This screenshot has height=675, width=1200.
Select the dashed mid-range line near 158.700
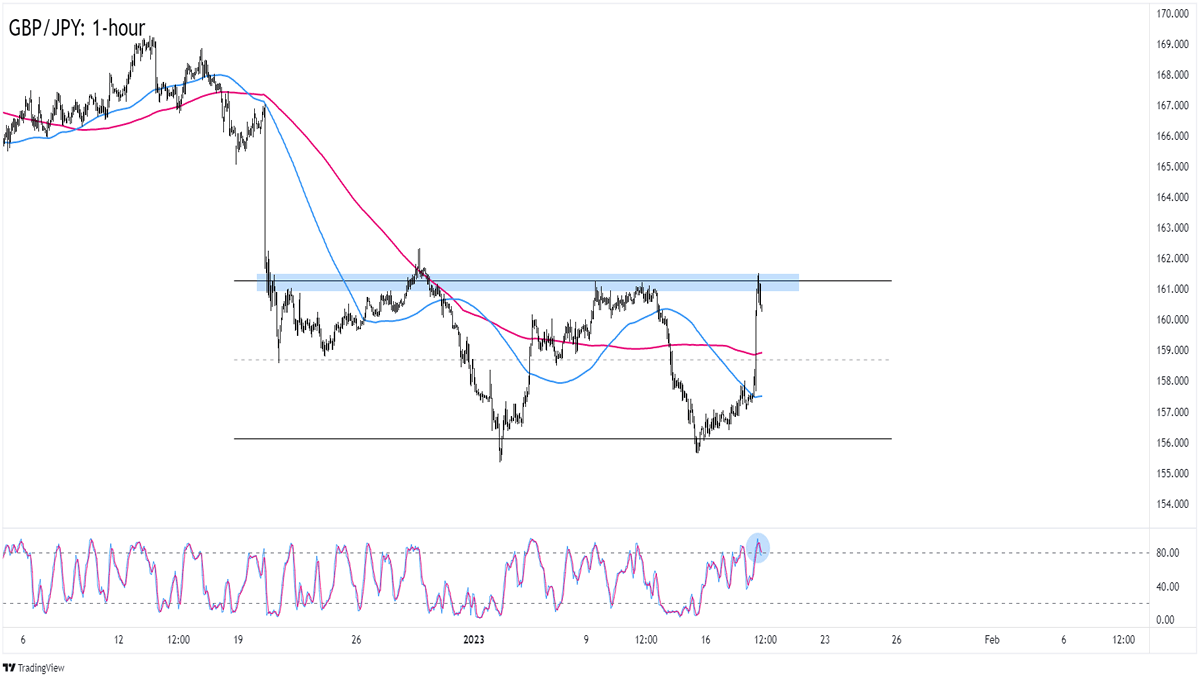pos(563,359)
